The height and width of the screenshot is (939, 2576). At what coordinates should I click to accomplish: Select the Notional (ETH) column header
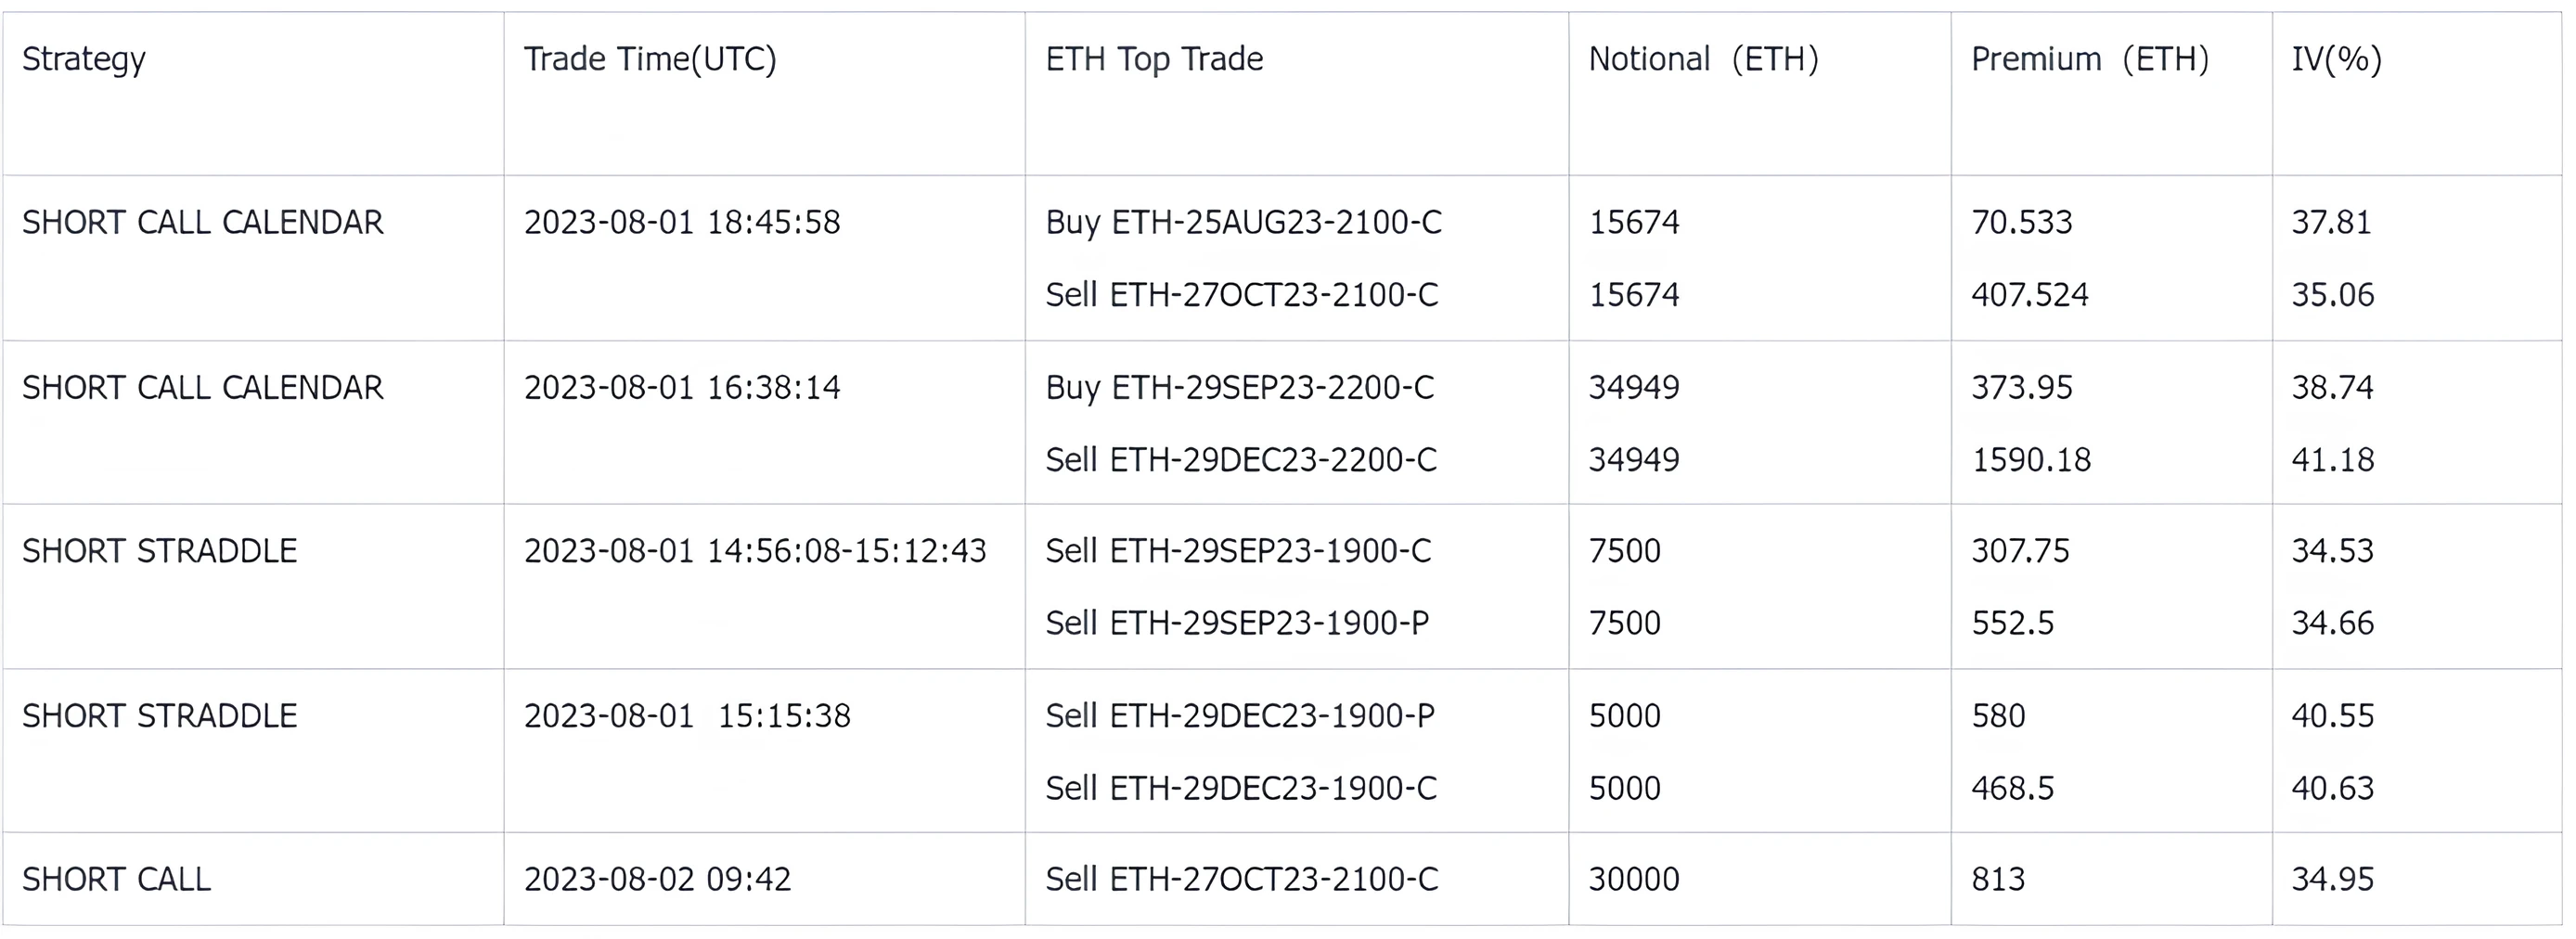click(x=1703, y=60)
